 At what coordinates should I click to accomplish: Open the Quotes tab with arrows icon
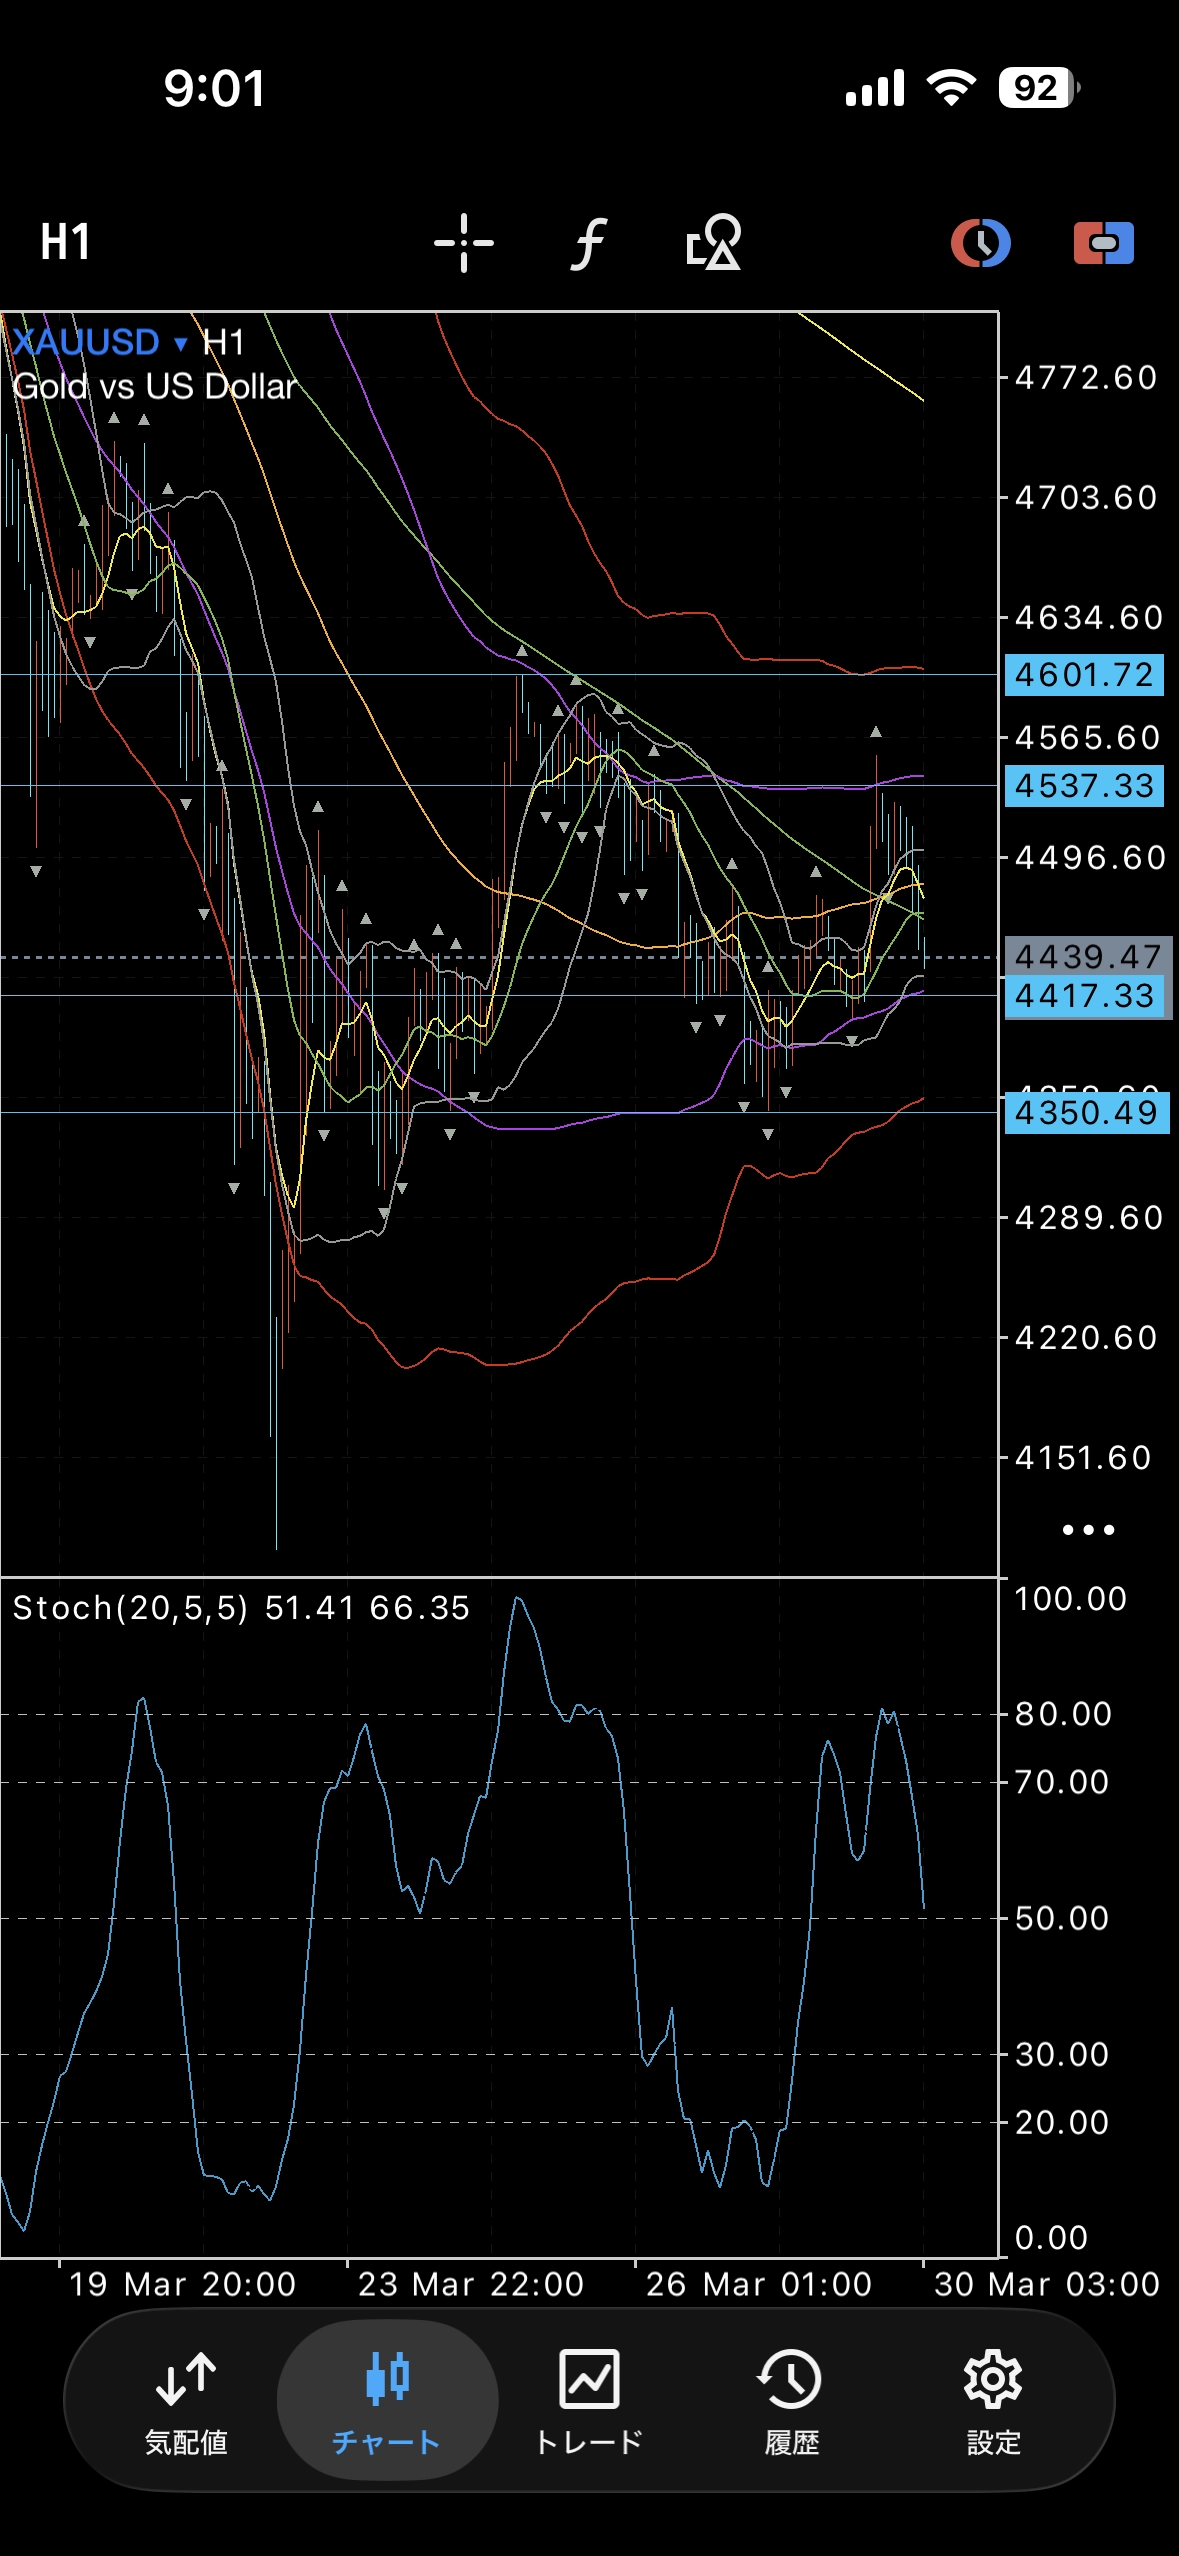[x=186, y=2400]
